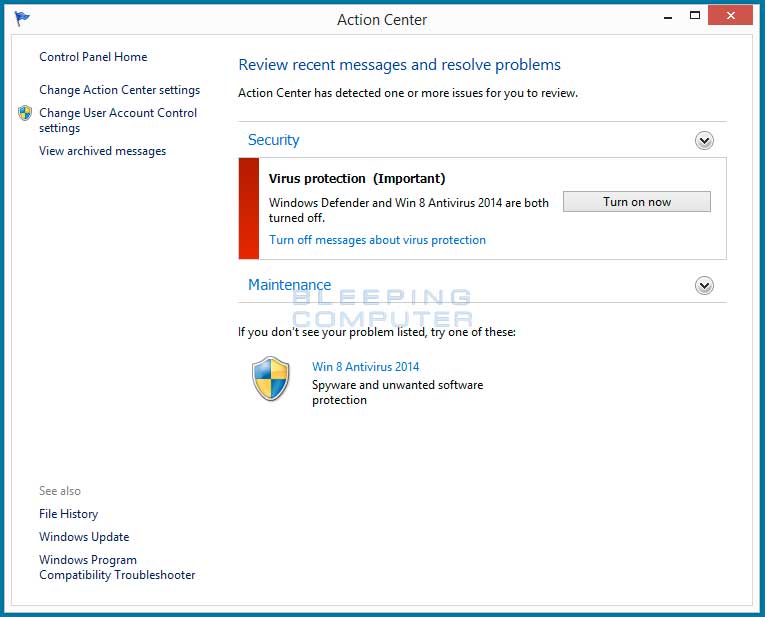Click the Win 8 Antivirus shield icon
The height and width of the screenshot is (617, 765).
pyautogui.click(x=270, y=379)
